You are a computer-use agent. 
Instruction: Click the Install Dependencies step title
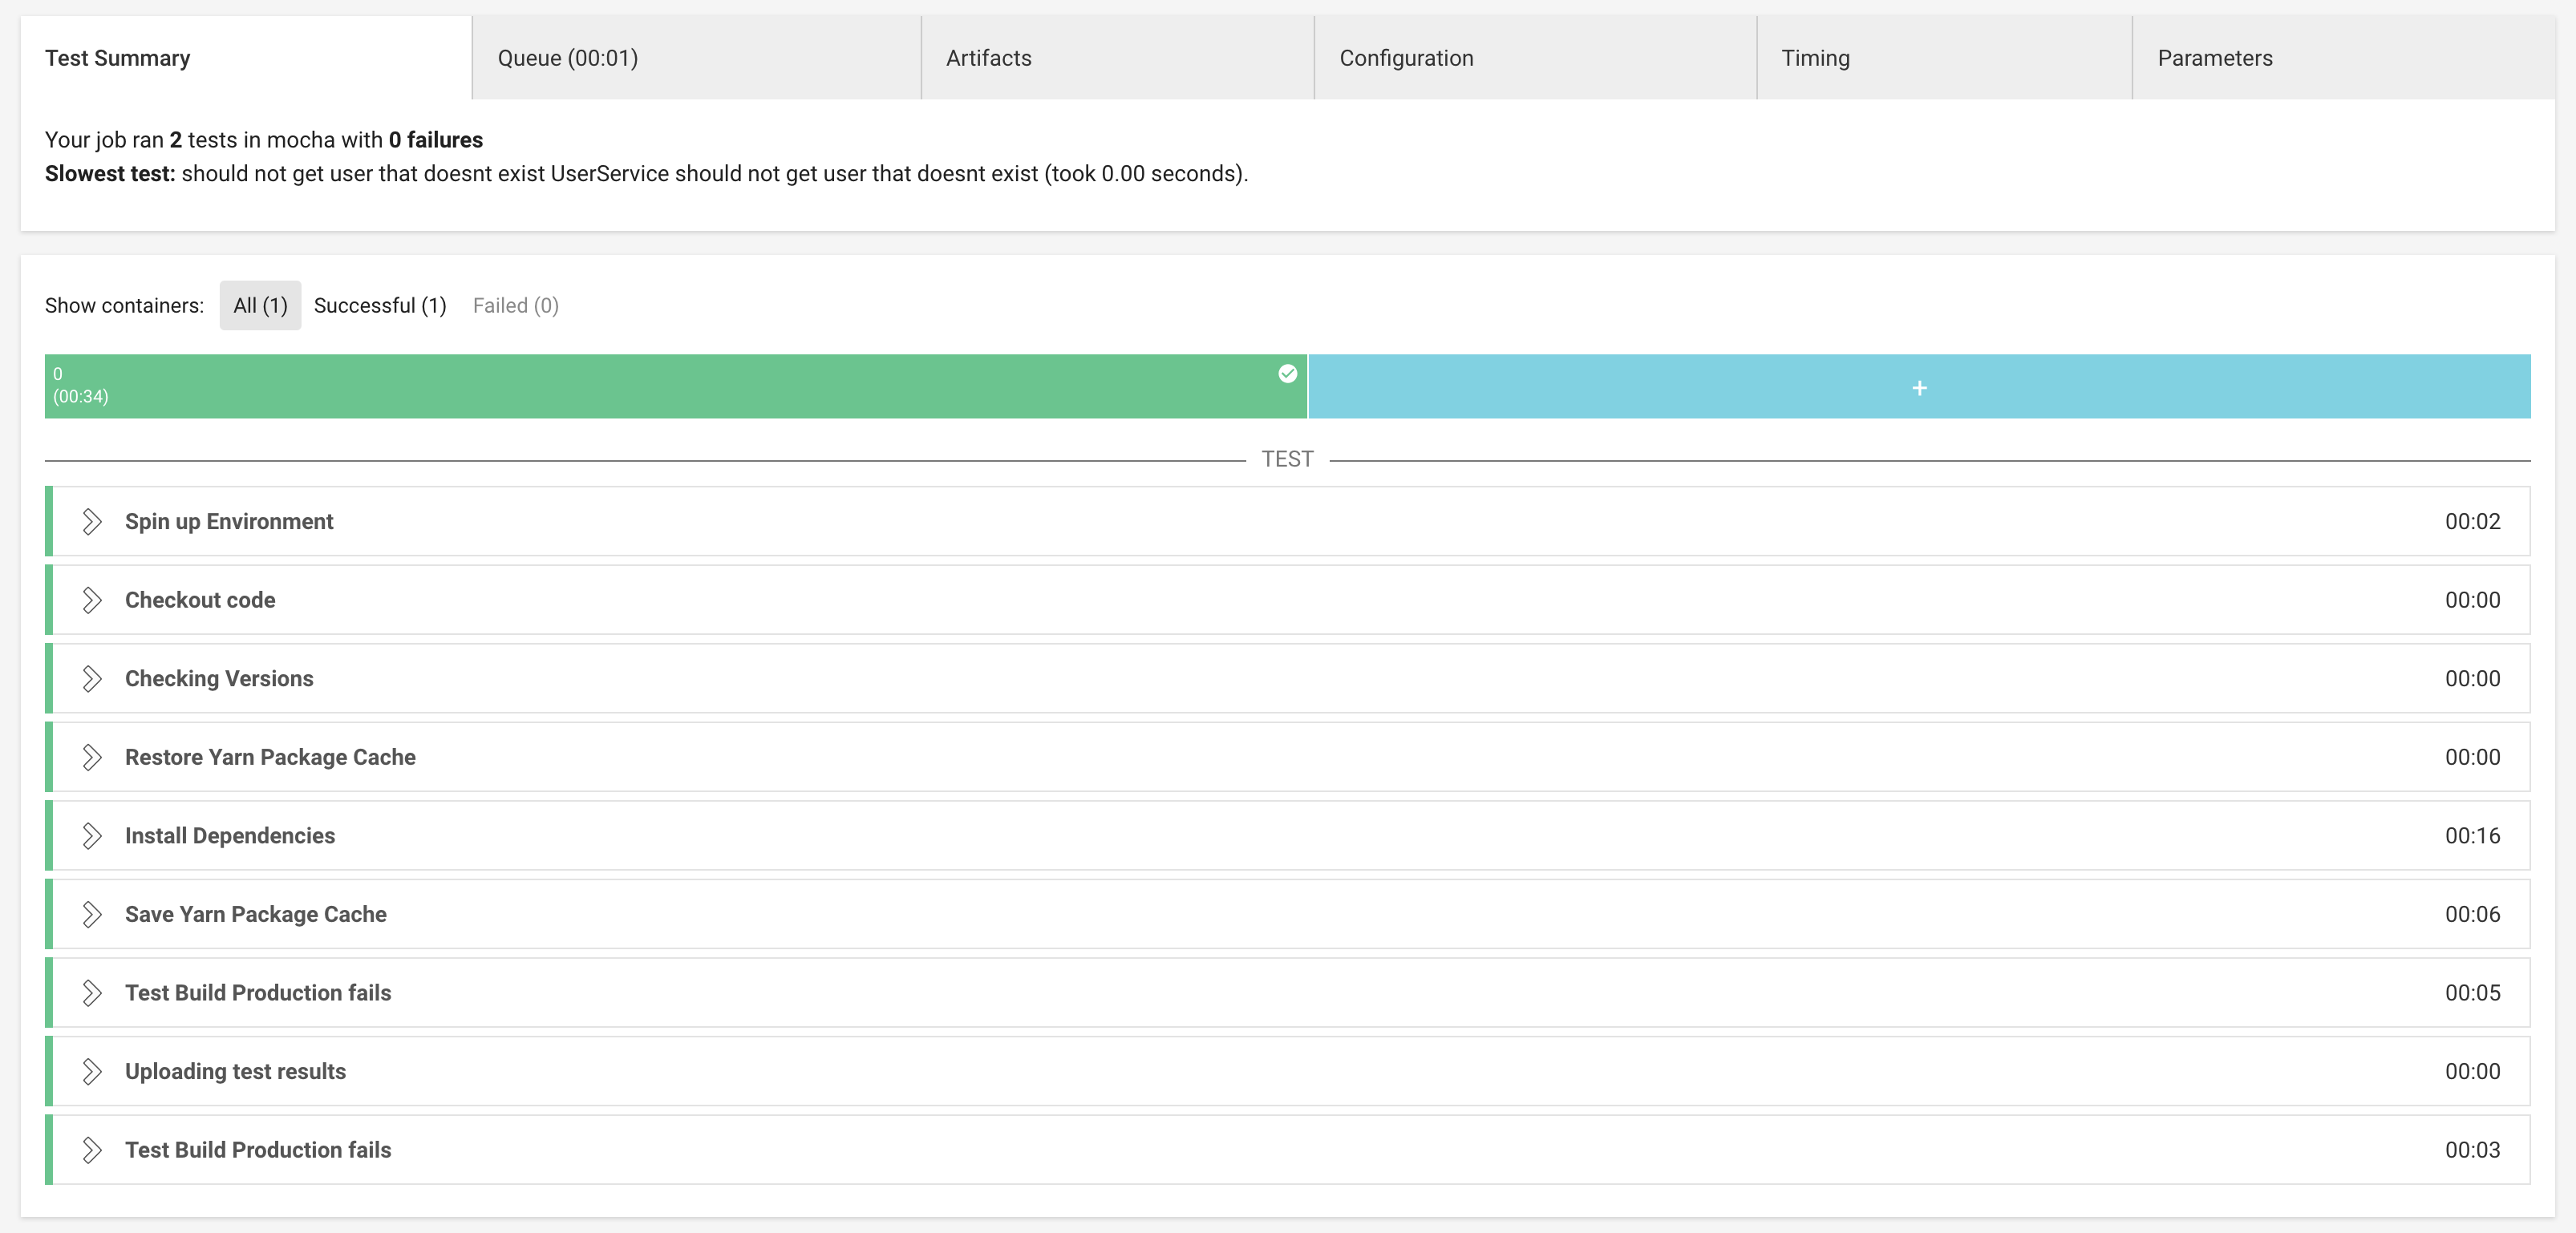(230, 836)
